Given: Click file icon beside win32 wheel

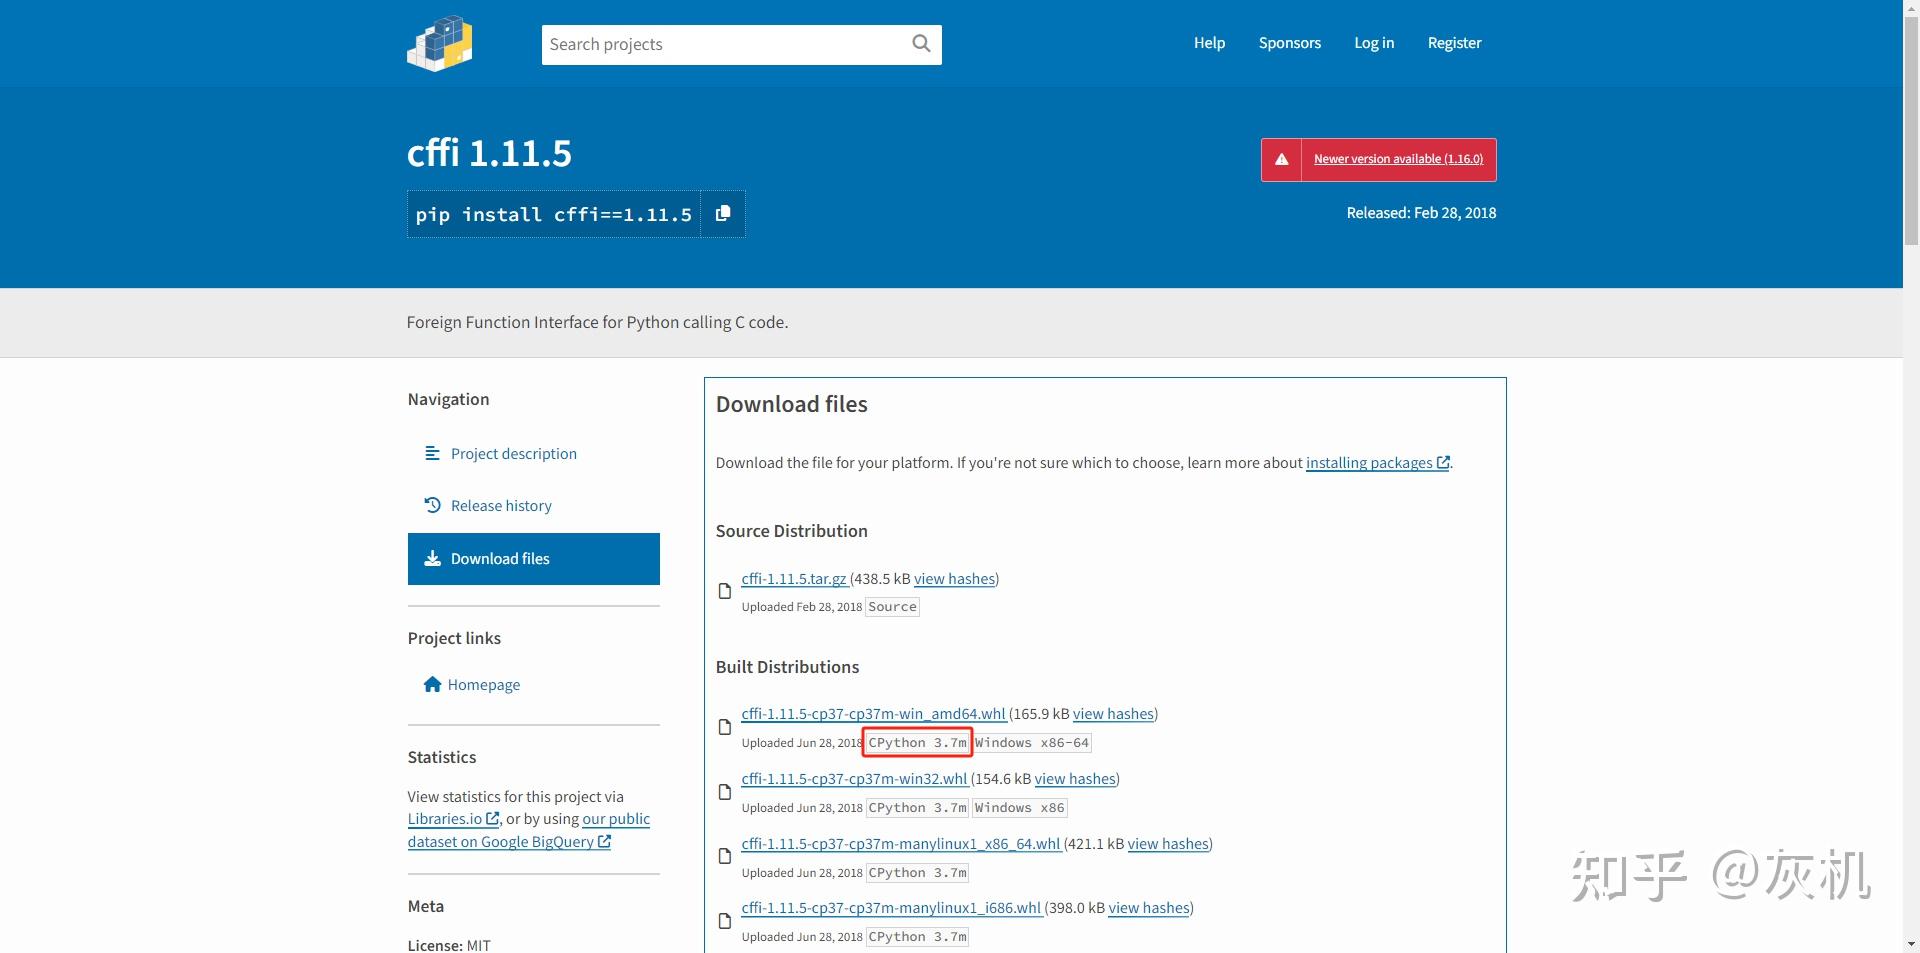Looking at the screenshot, I should point(725,792).
